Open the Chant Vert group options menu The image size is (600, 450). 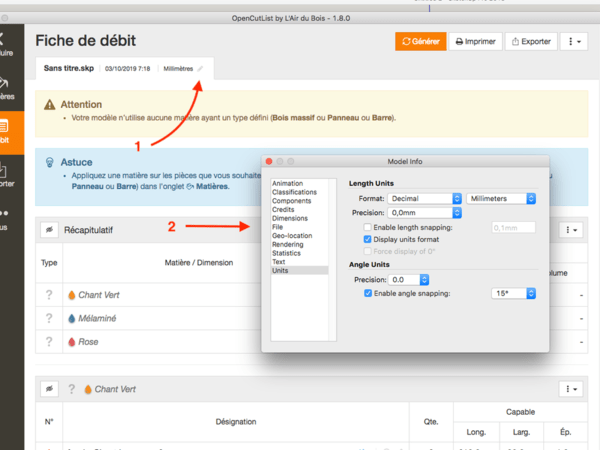(x=571, y=389)
